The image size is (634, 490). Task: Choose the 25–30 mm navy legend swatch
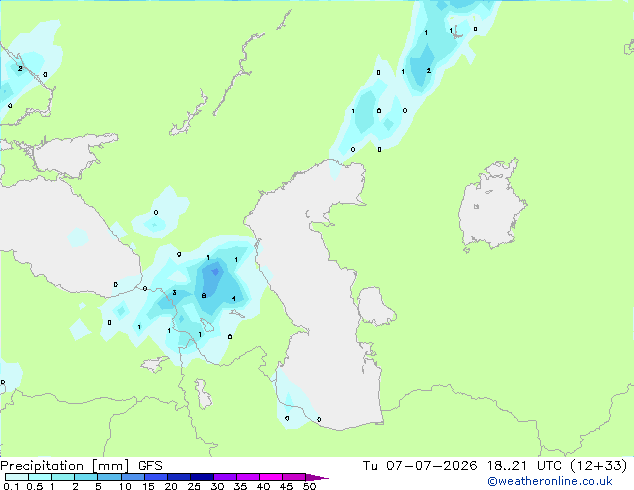[202, 477]
